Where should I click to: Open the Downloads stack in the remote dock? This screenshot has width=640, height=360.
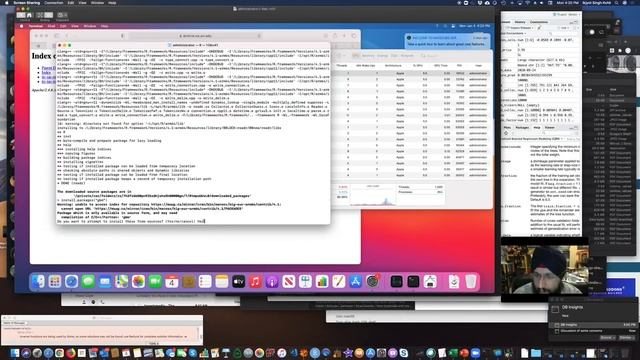point(454,282)
